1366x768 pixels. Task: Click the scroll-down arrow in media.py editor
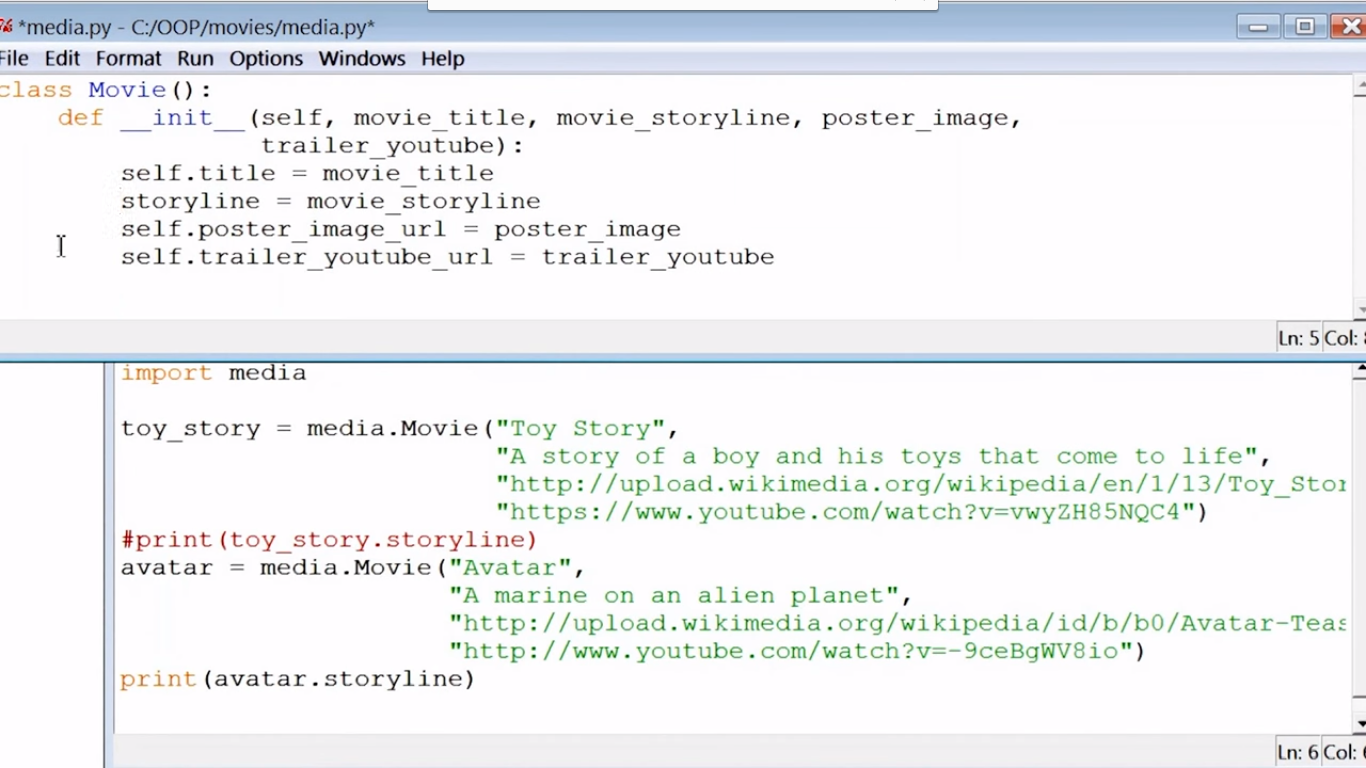pyautogui.click(x=1359, y=310)
